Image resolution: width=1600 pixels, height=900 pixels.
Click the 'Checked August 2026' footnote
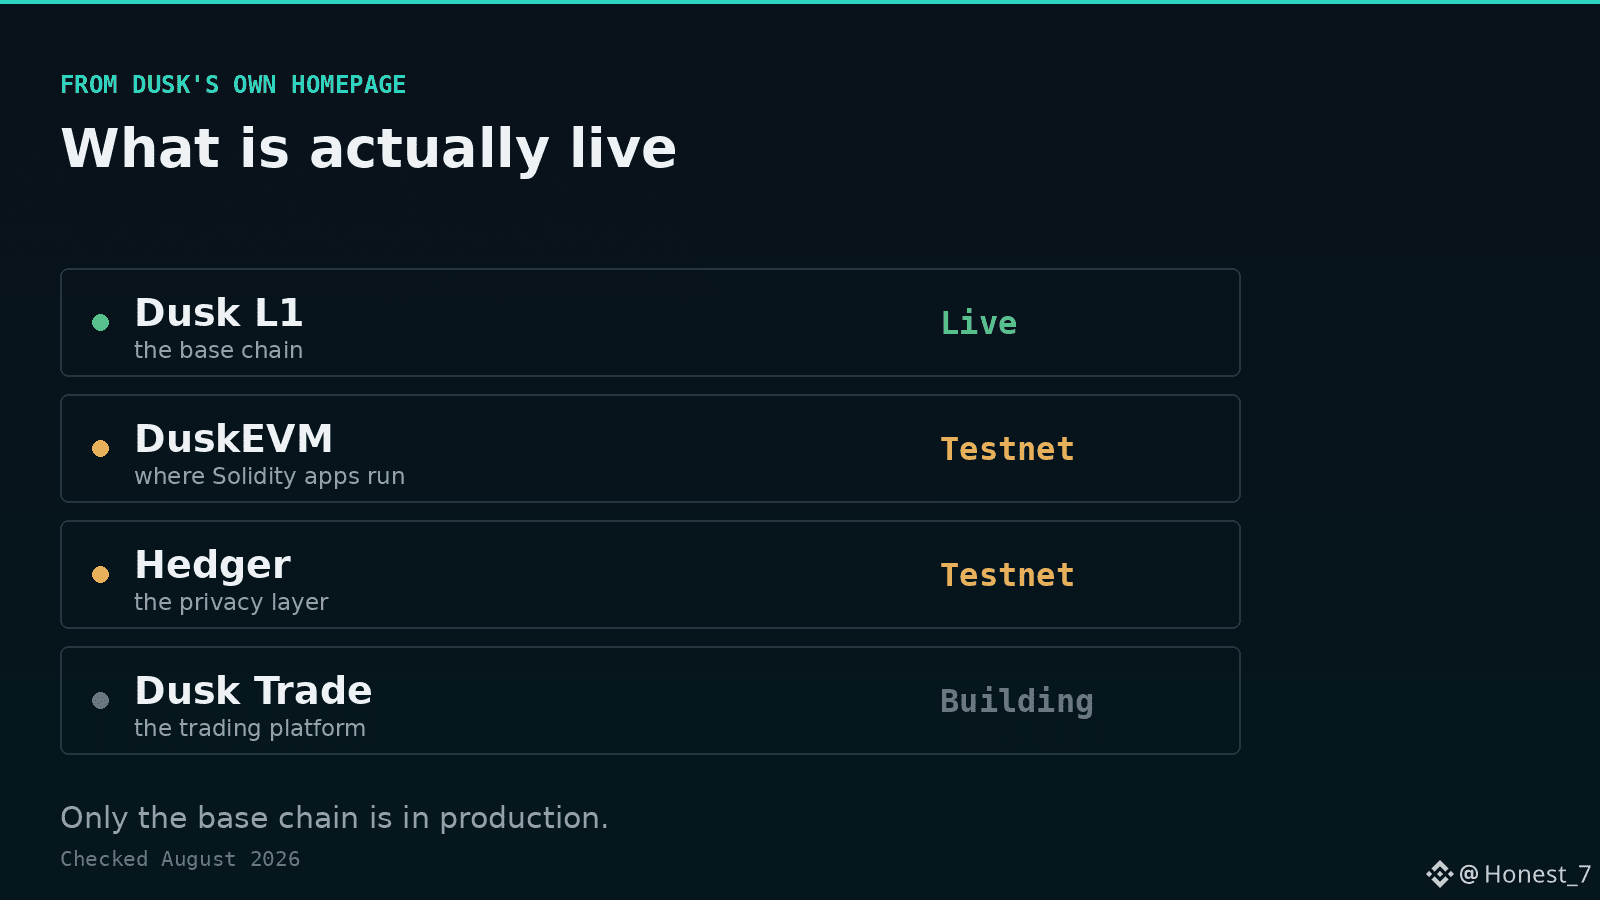(x=180, y=859)
